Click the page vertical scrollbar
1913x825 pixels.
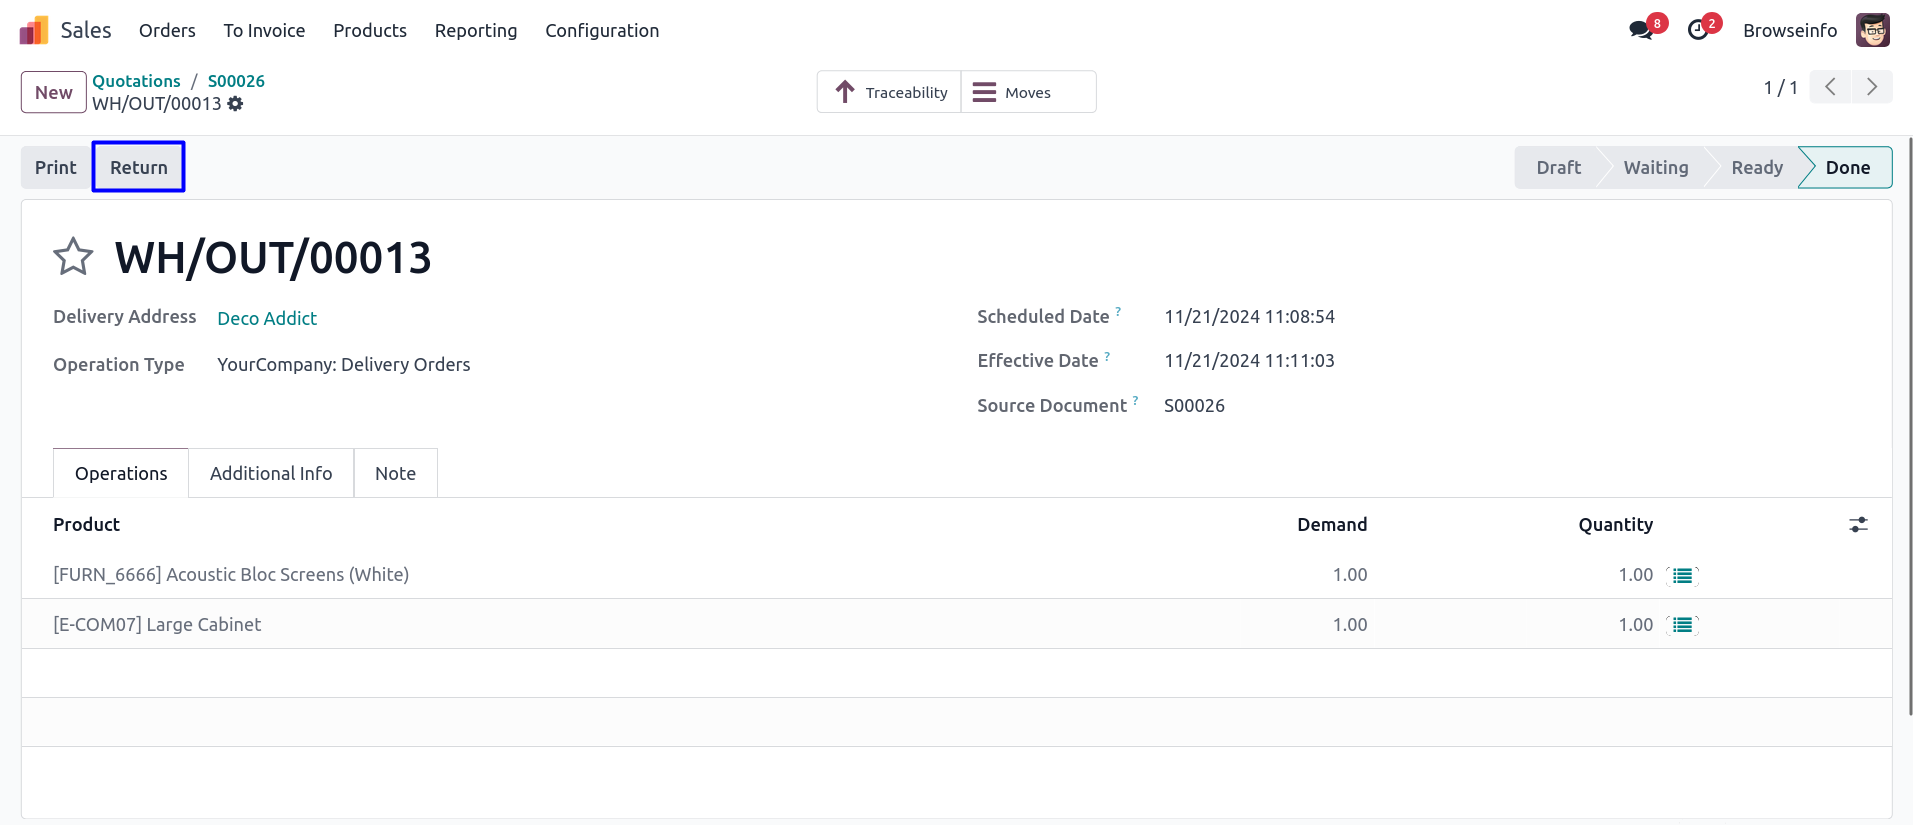(x=1910, y=427)
